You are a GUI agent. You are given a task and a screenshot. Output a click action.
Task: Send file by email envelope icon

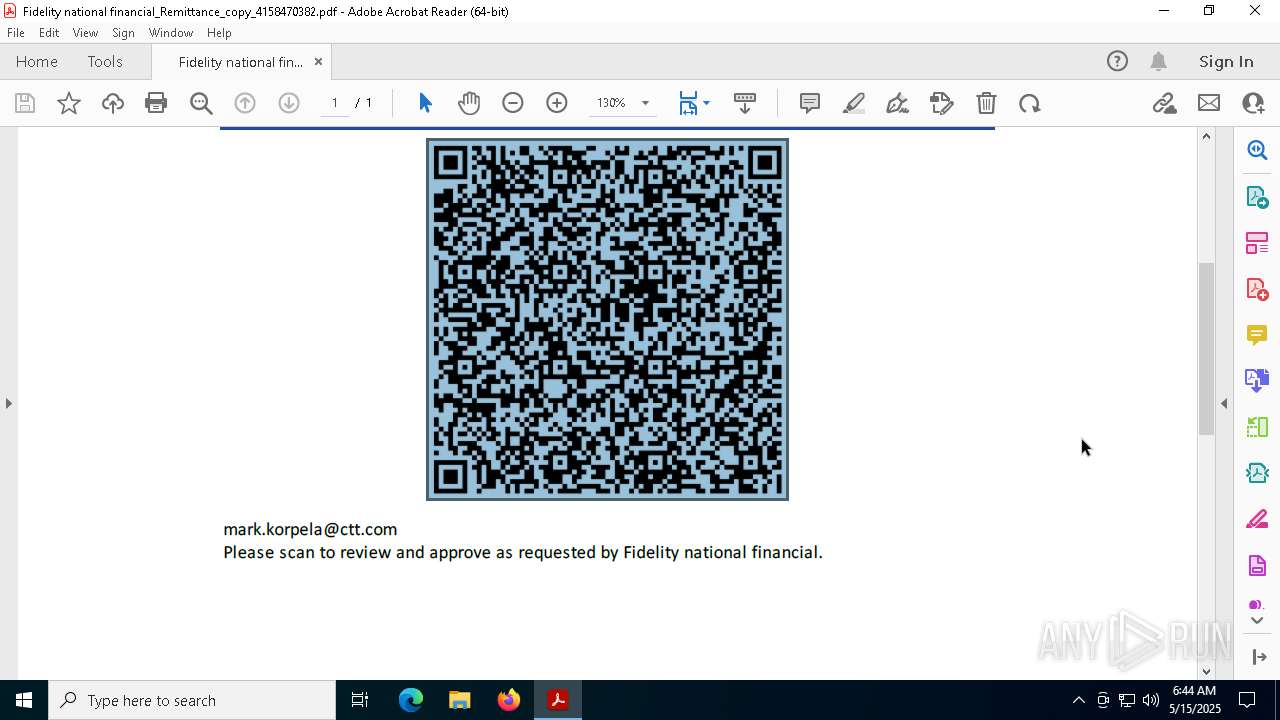pos(1209,103)
